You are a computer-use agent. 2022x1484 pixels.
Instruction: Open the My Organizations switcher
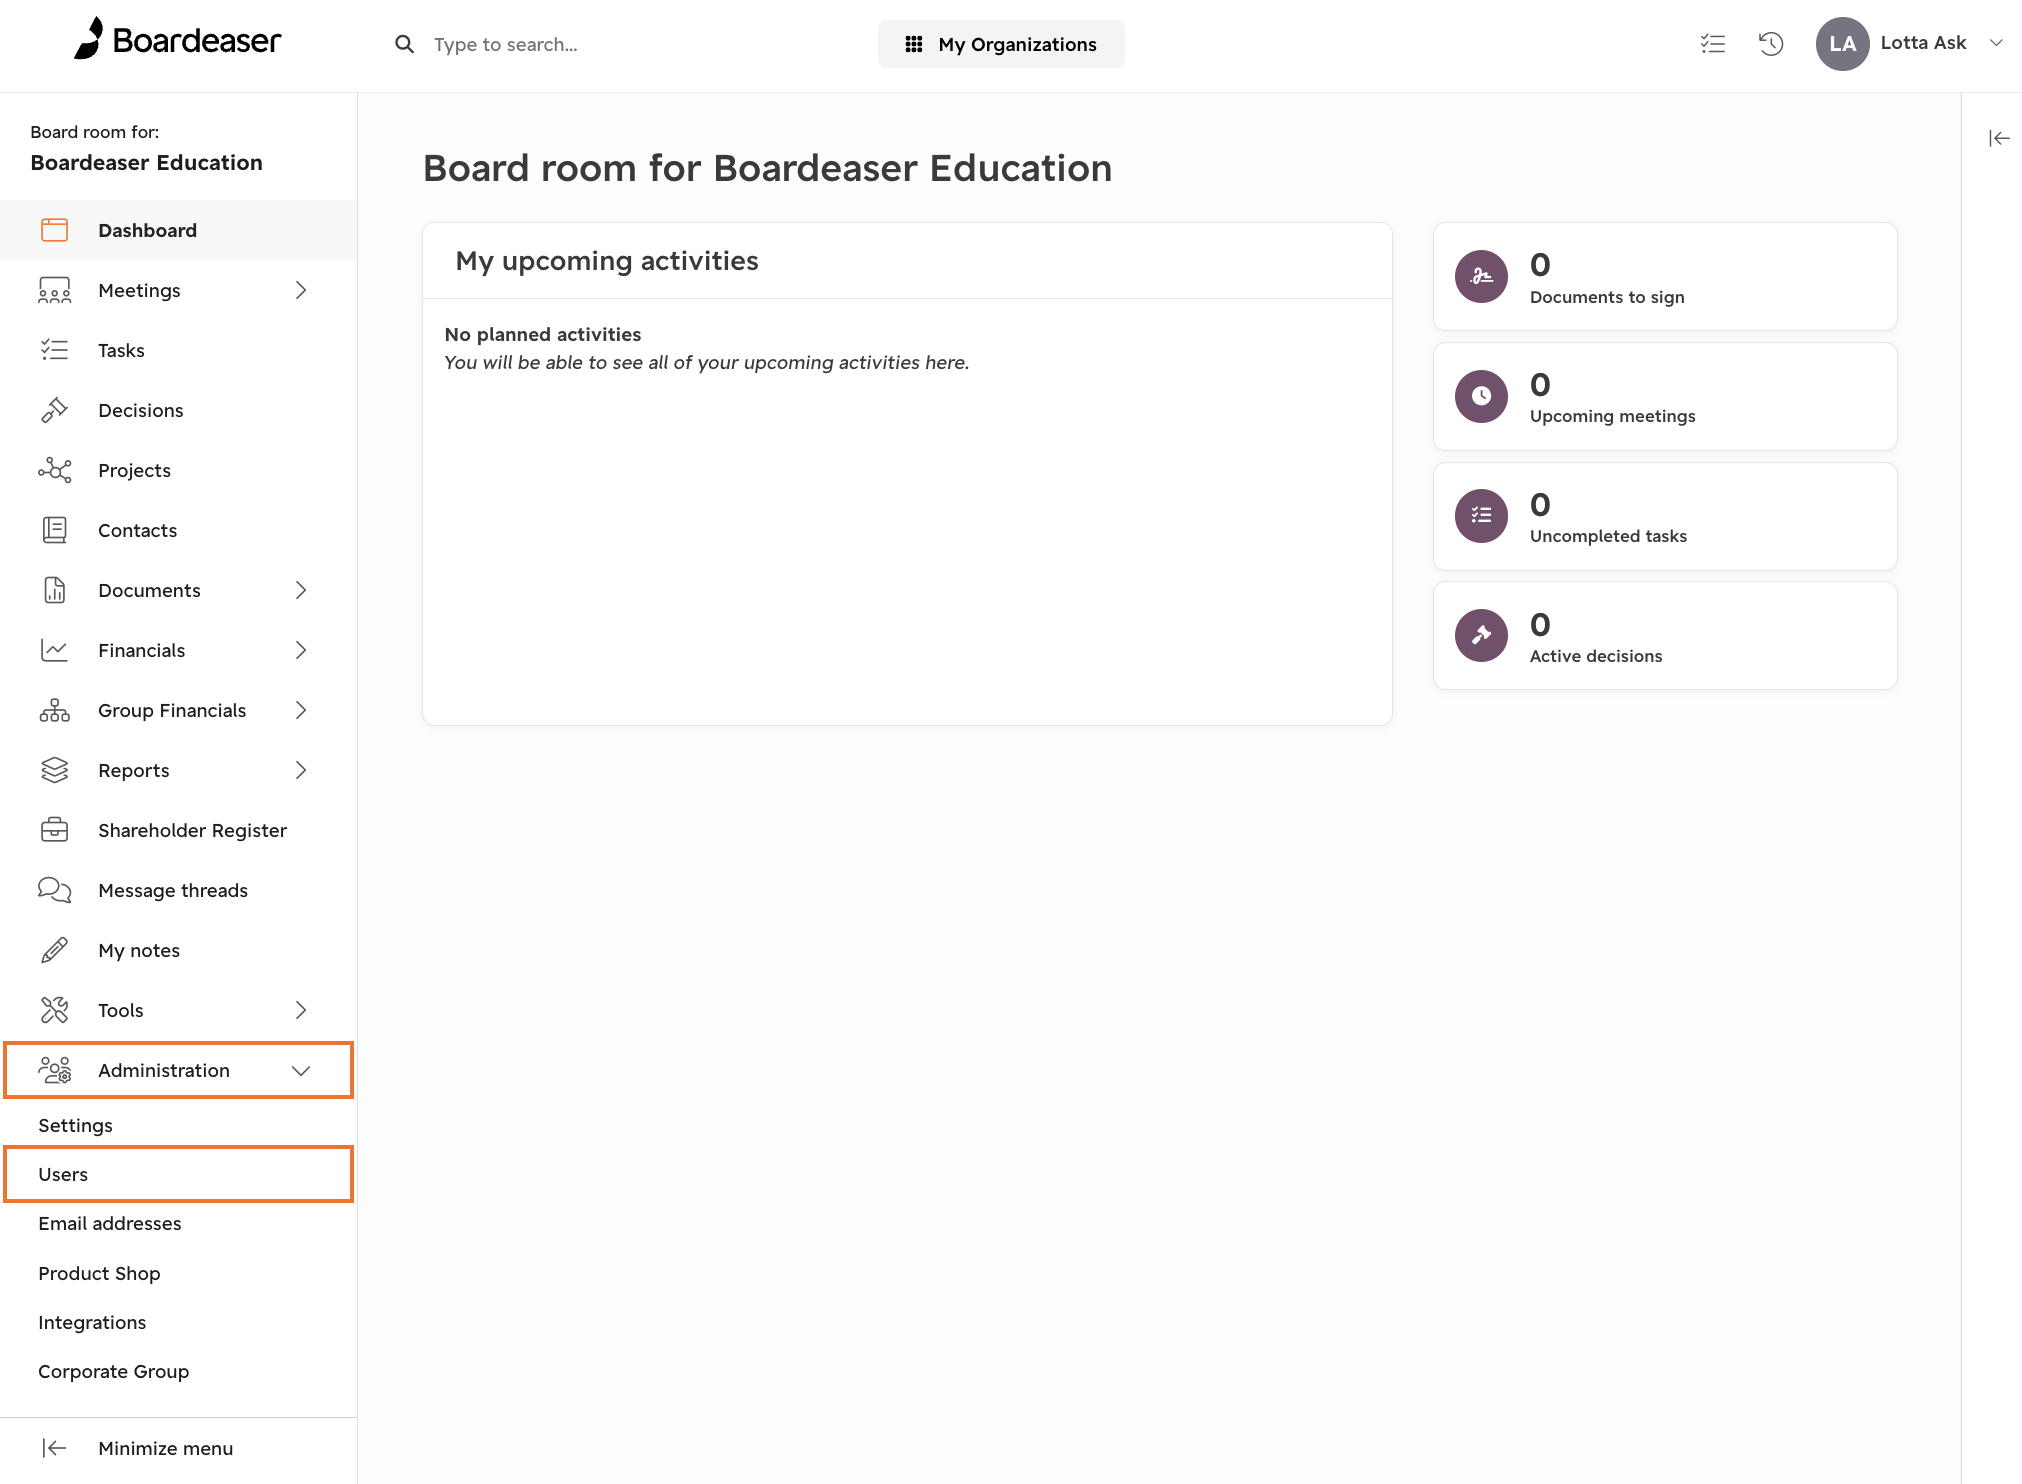coord(1001,44)
